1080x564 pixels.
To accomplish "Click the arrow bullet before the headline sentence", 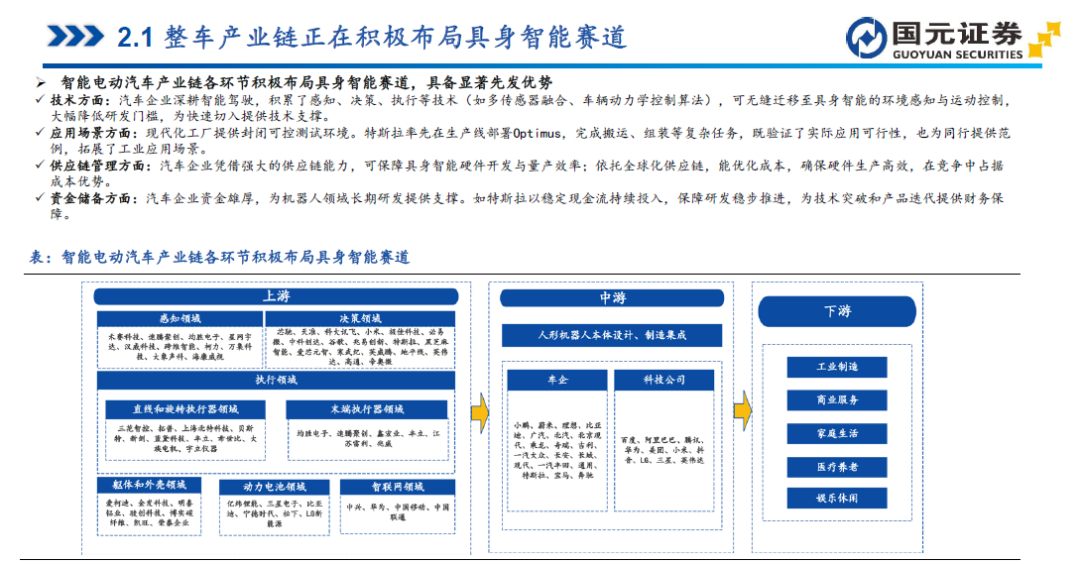I will (x=41, y=83).
